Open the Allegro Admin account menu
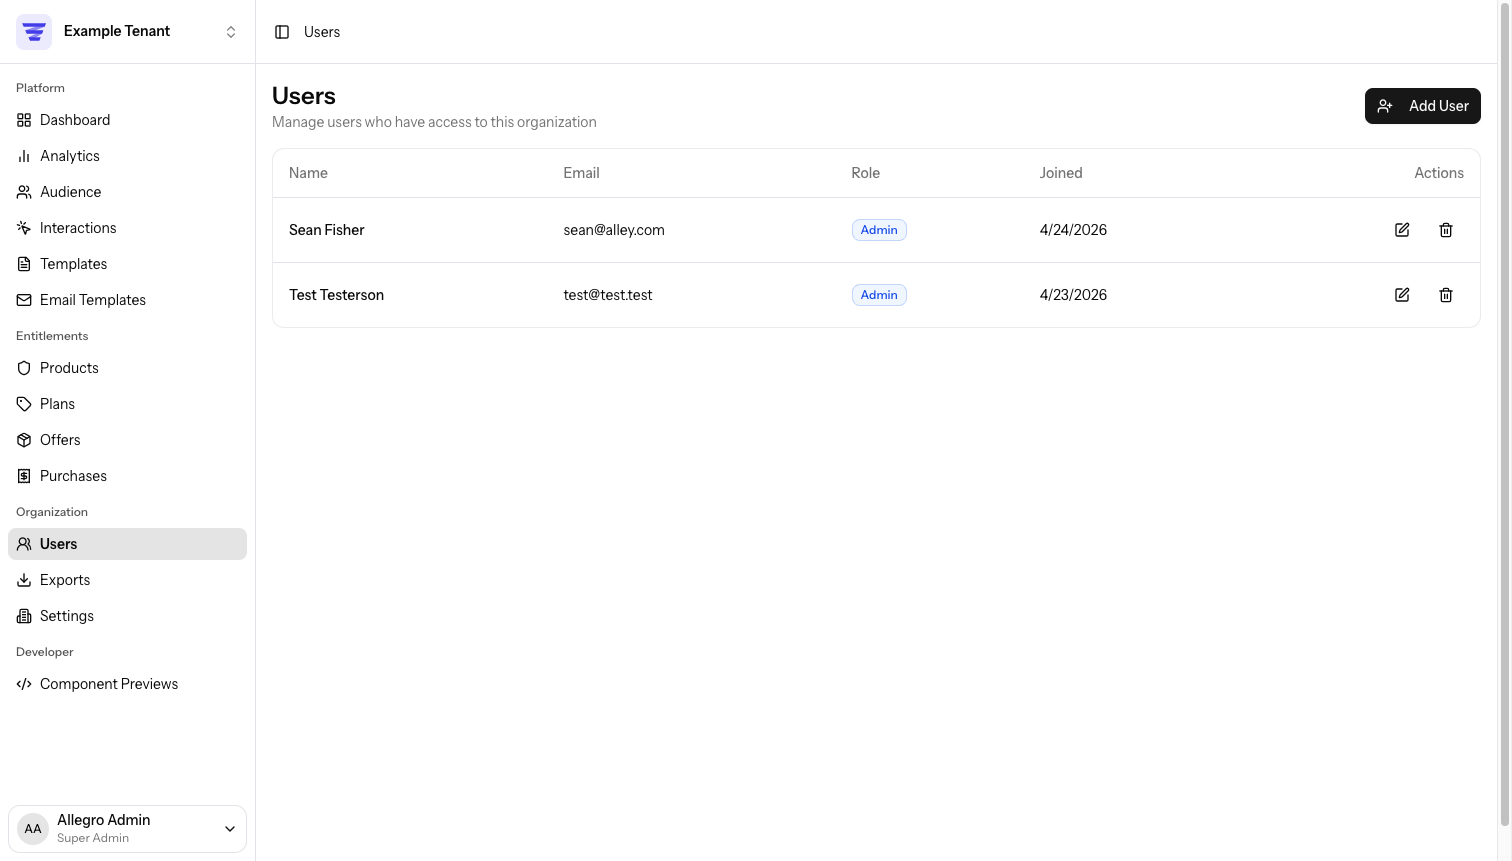This screenshot has height=861, width=1512. pyautogui.click(x=128, y=829)
